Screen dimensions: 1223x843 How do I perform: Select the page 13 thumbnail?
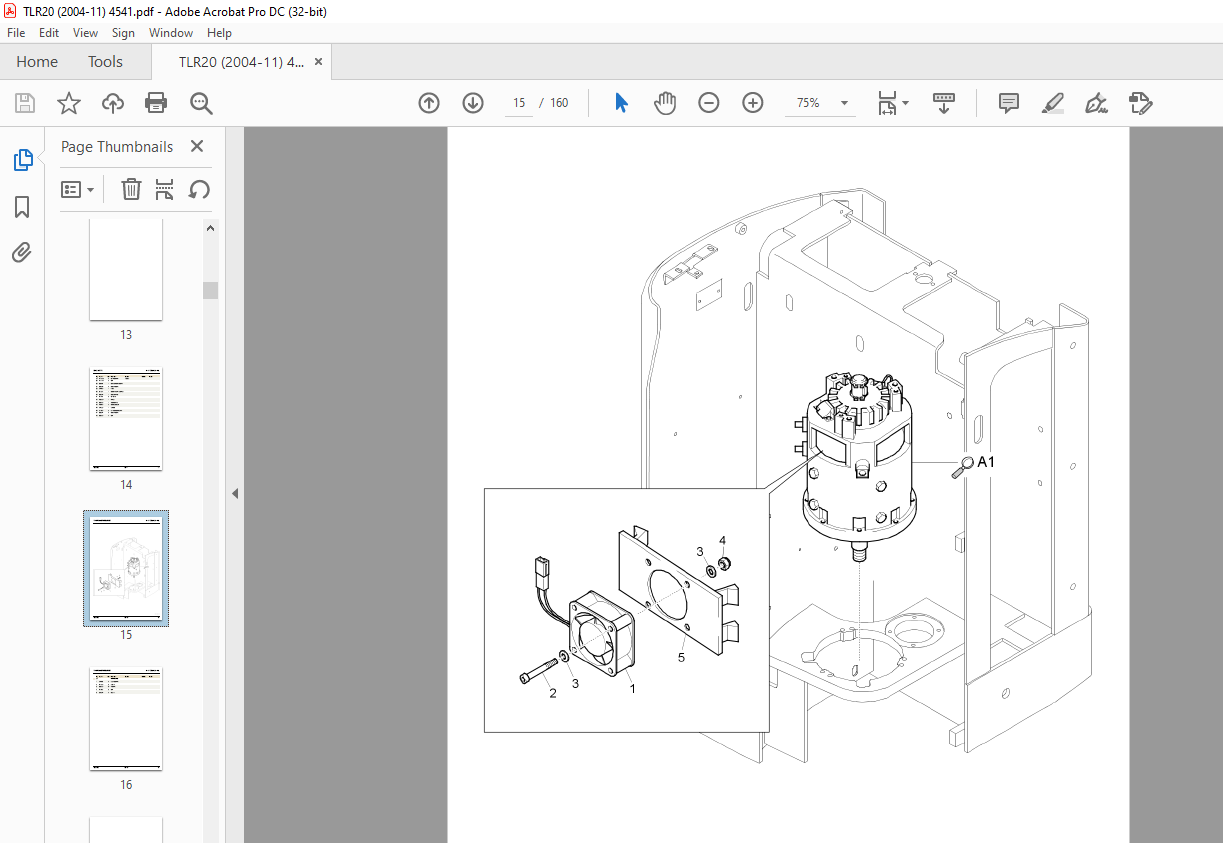coord(126,269)
